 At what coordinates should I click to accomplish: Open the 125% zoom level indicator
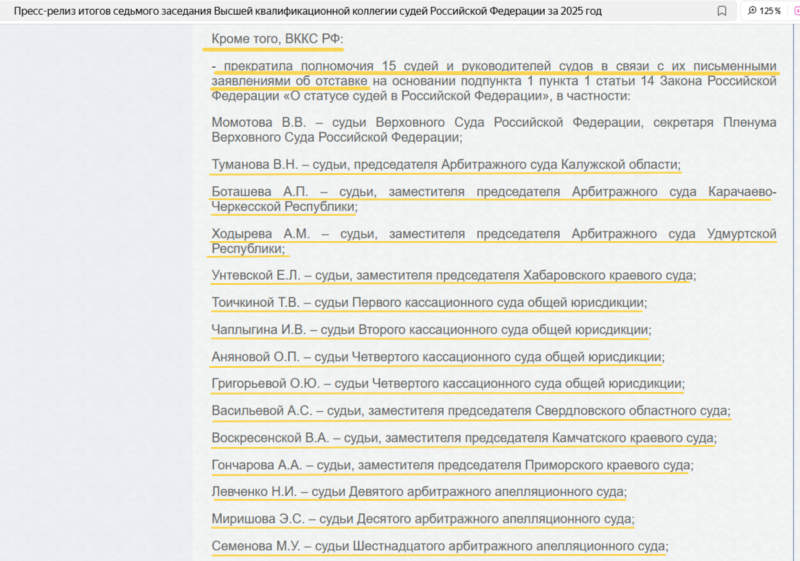764,11
